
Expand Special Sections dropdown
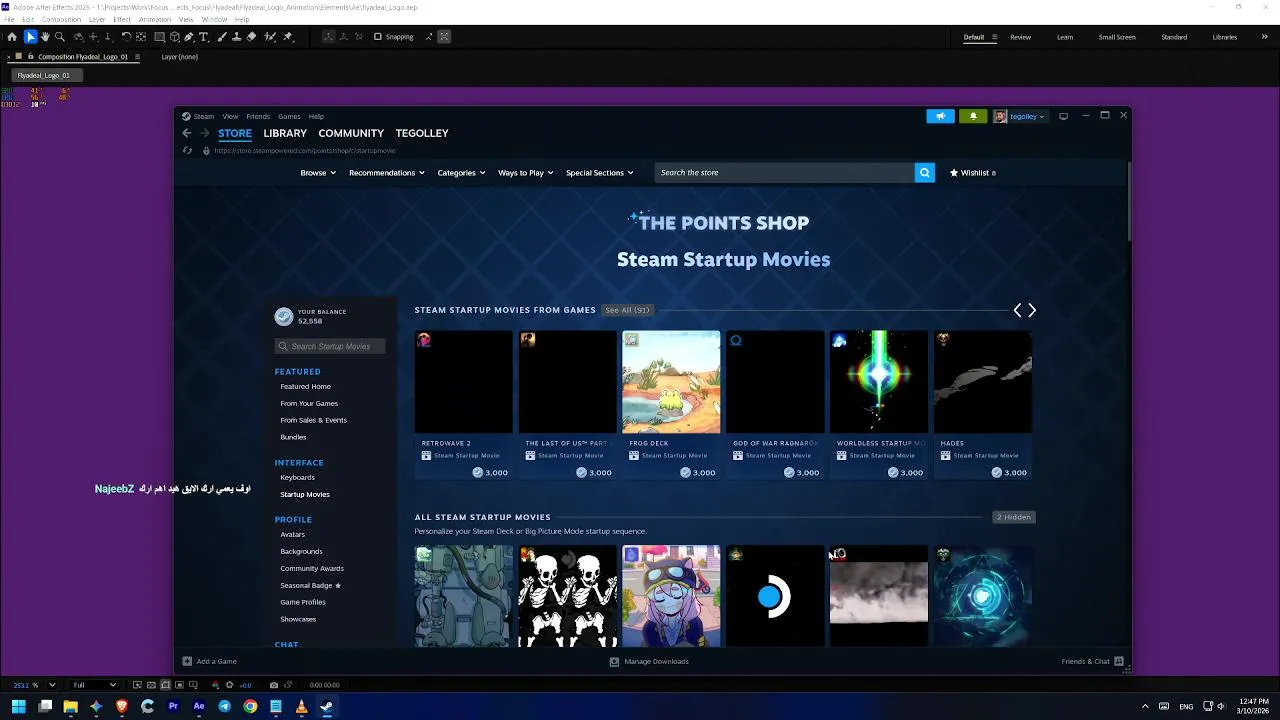[x=599, y=173]
